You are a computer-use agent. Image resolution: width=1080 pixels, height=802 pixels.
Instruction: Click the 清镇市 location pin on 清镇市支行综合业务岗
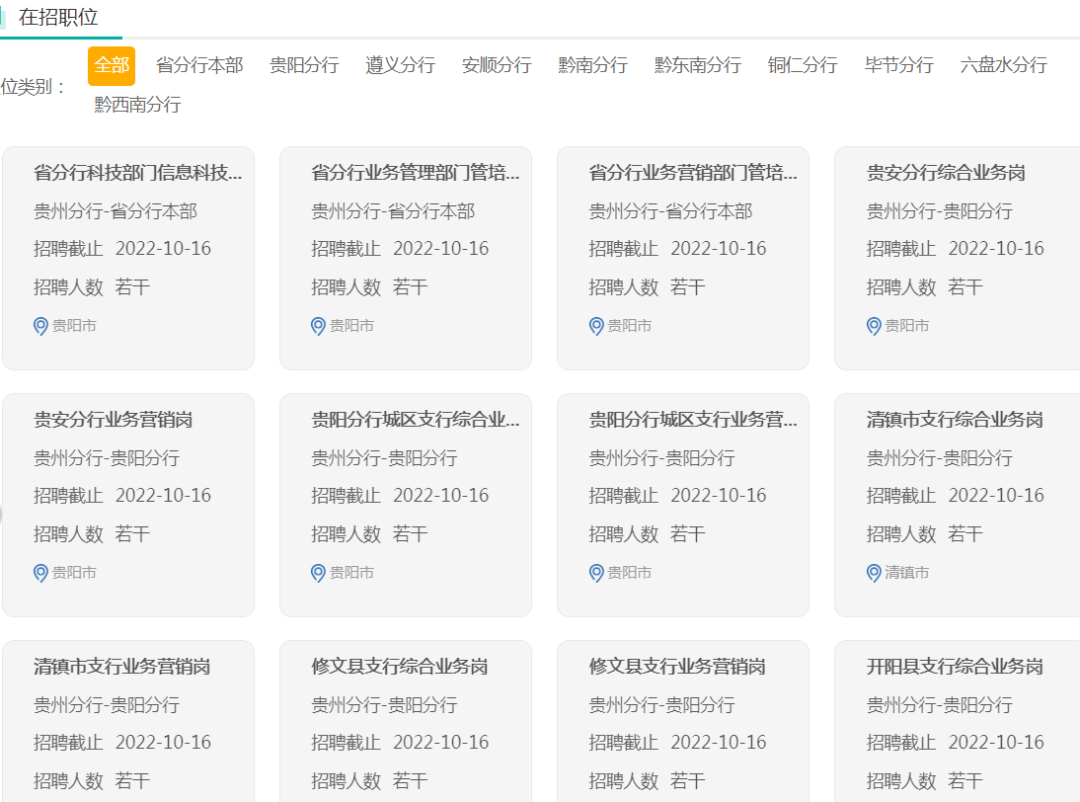click(873, 573)
